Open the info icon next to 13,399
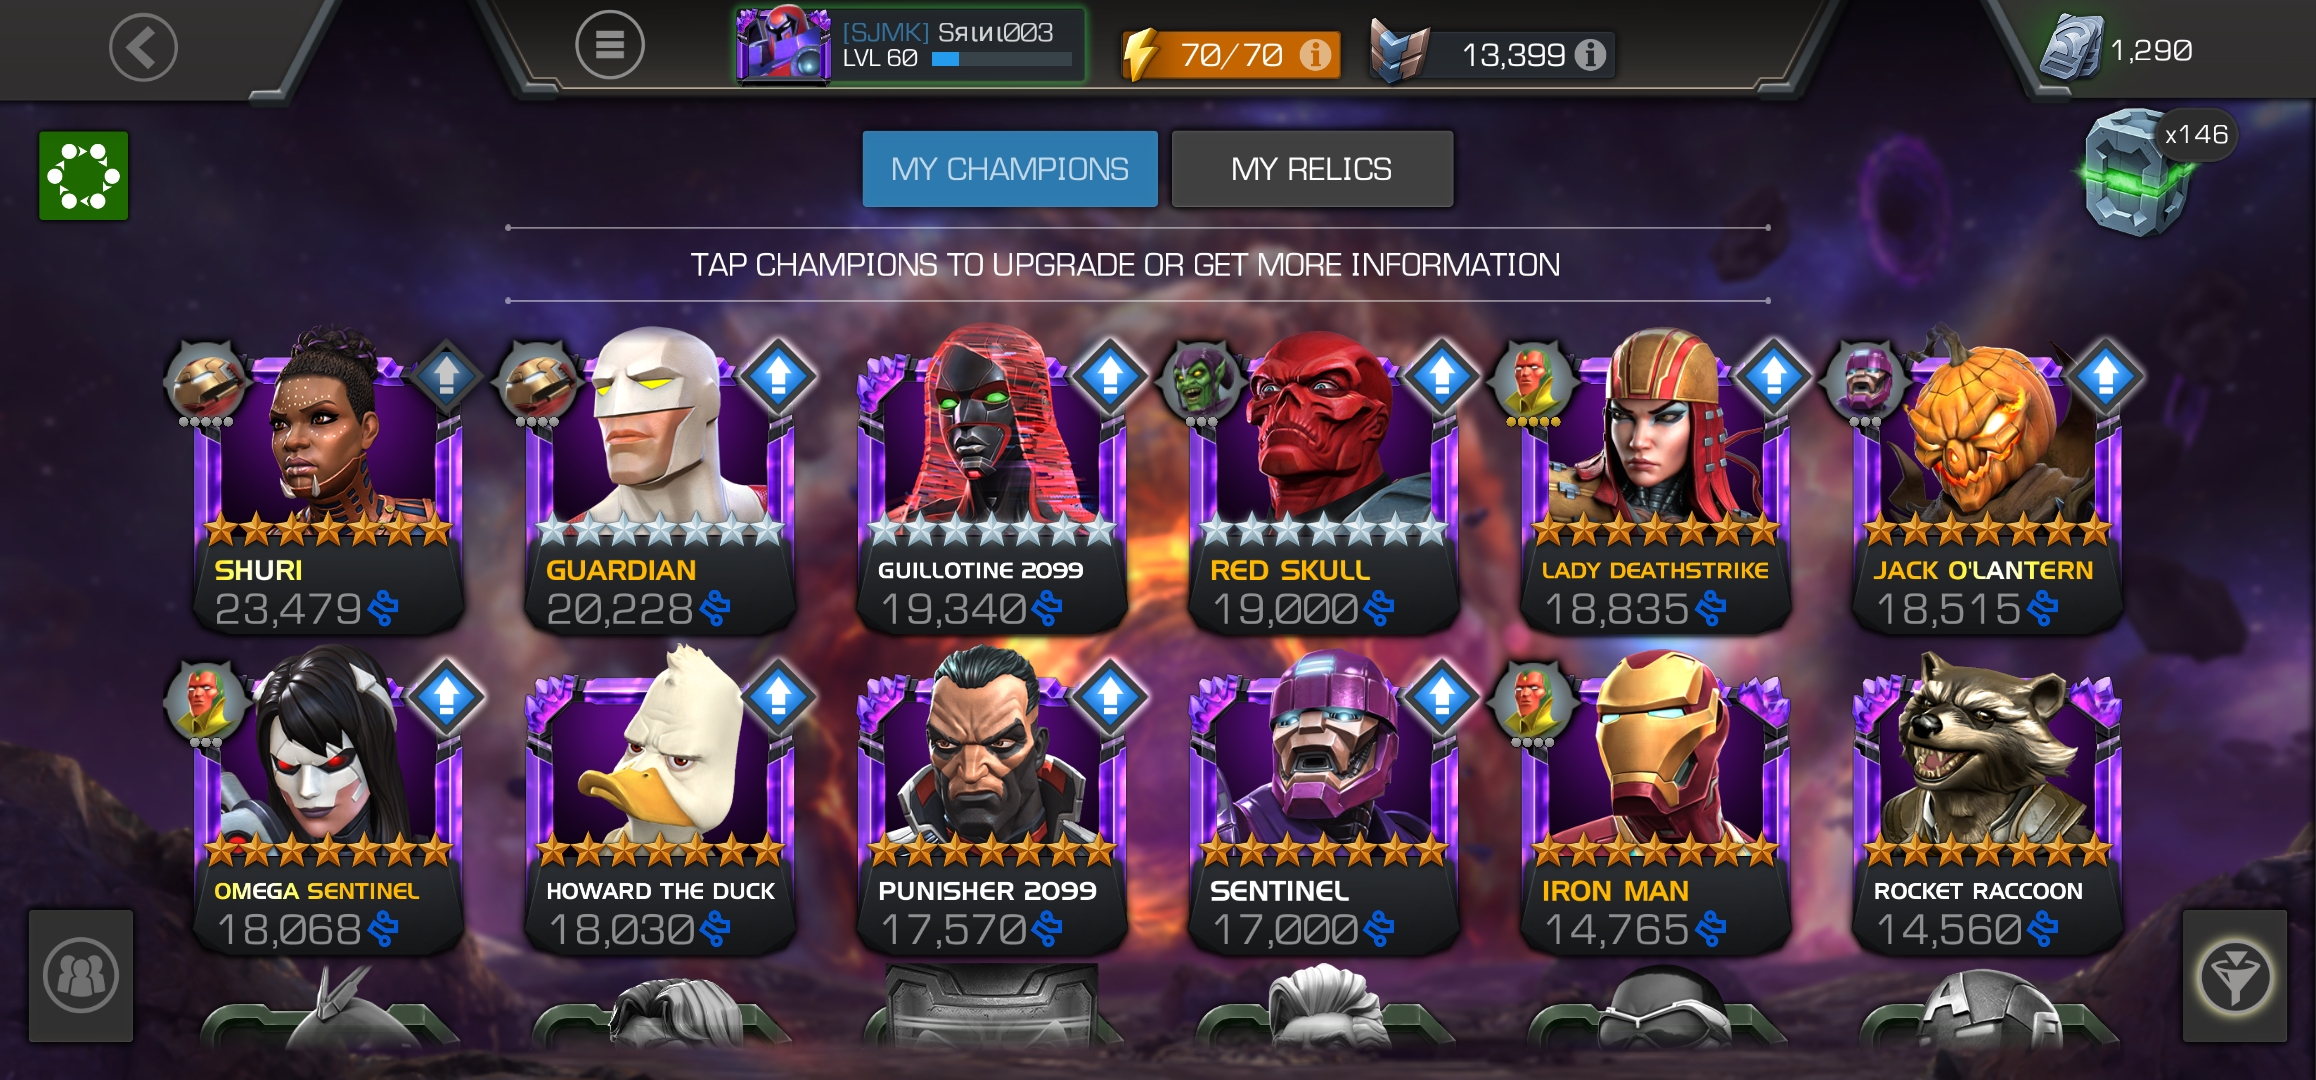2316x1080 pixels. (1590, 54)
